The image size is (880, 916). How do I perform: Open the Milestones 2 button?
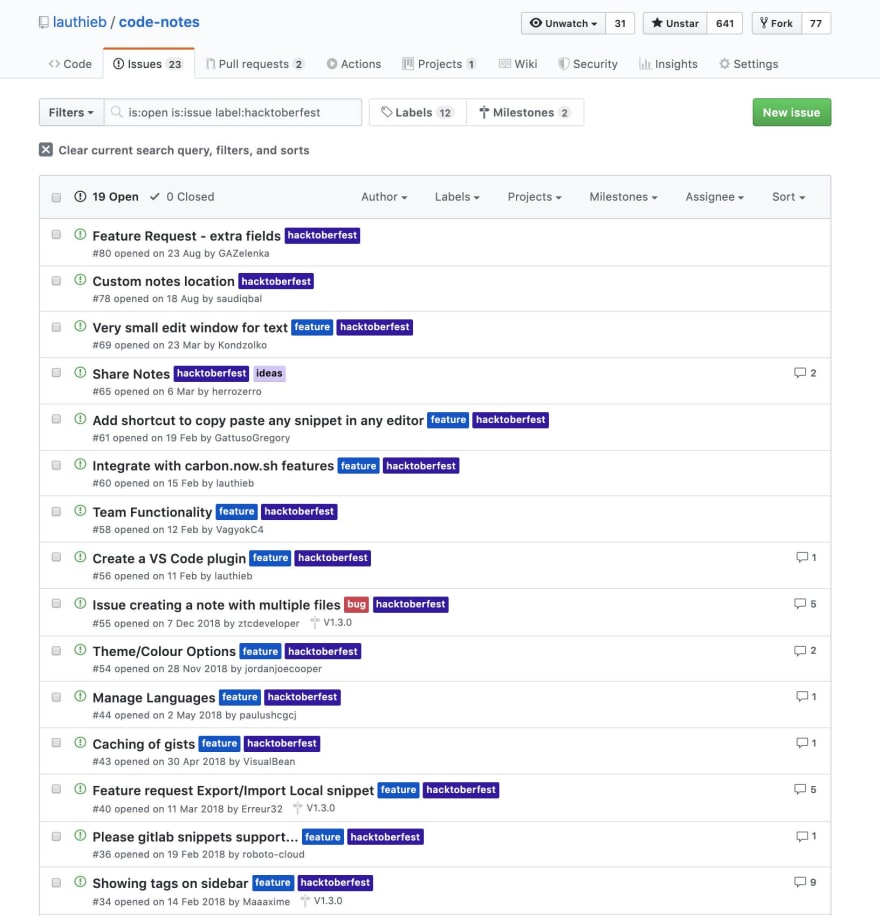coord(525,112)
